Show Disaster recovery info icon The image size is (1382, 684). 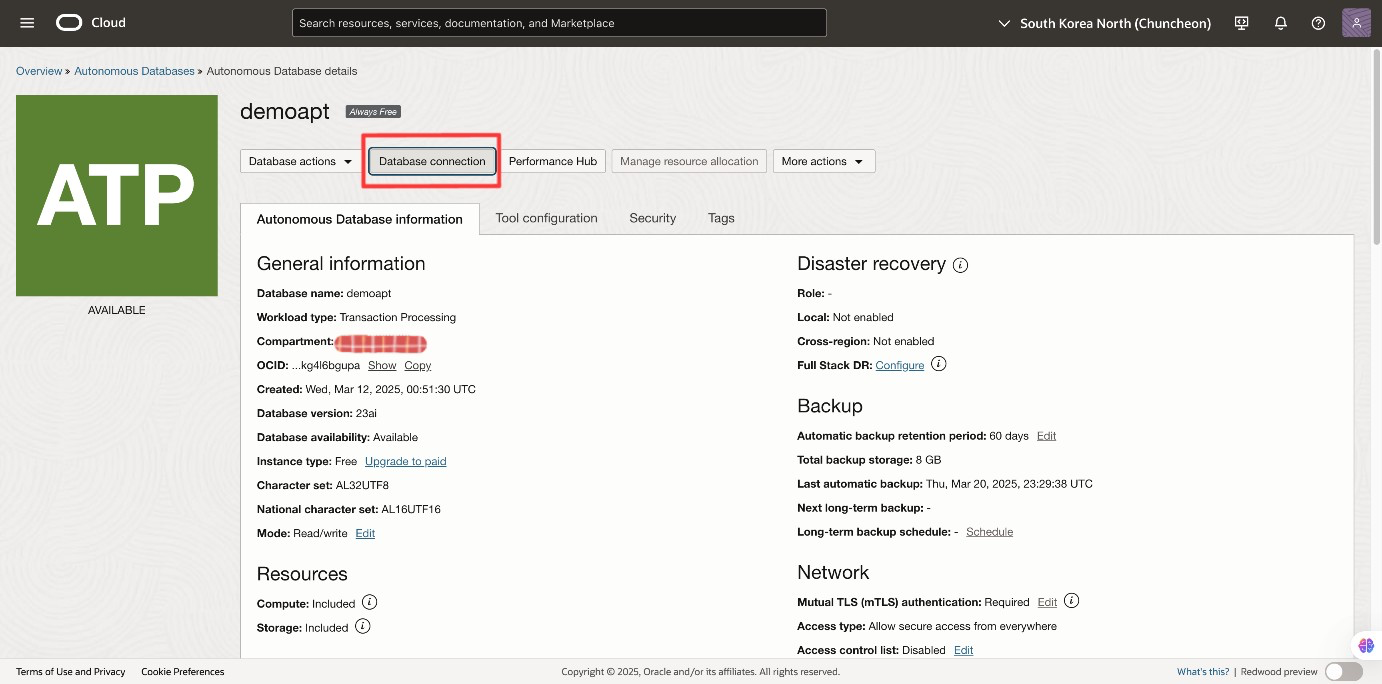tap(960, 265)
